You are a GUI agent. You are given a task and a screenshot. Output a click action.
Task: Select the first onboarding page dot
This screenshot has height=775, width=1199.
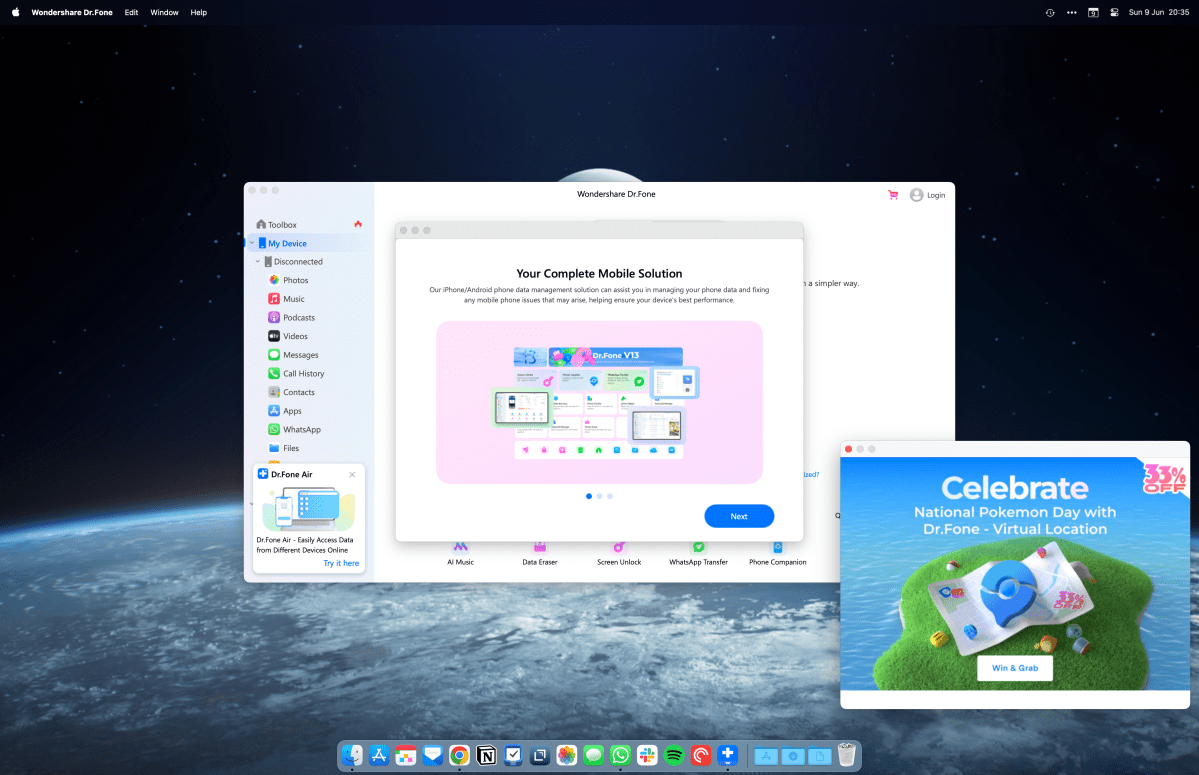pyautogui.click(x=589, y=496)
